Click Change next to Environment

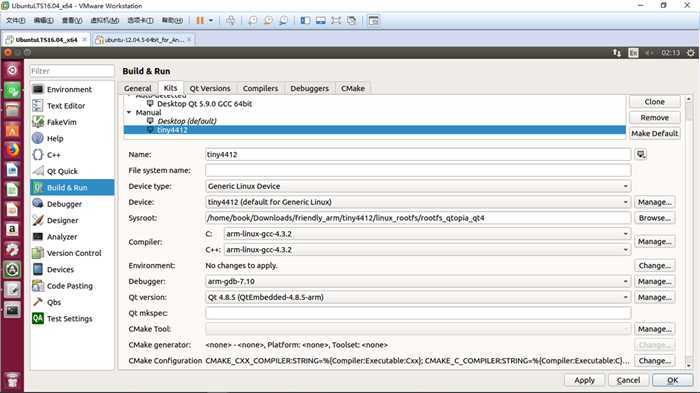(x=654, y=266)
